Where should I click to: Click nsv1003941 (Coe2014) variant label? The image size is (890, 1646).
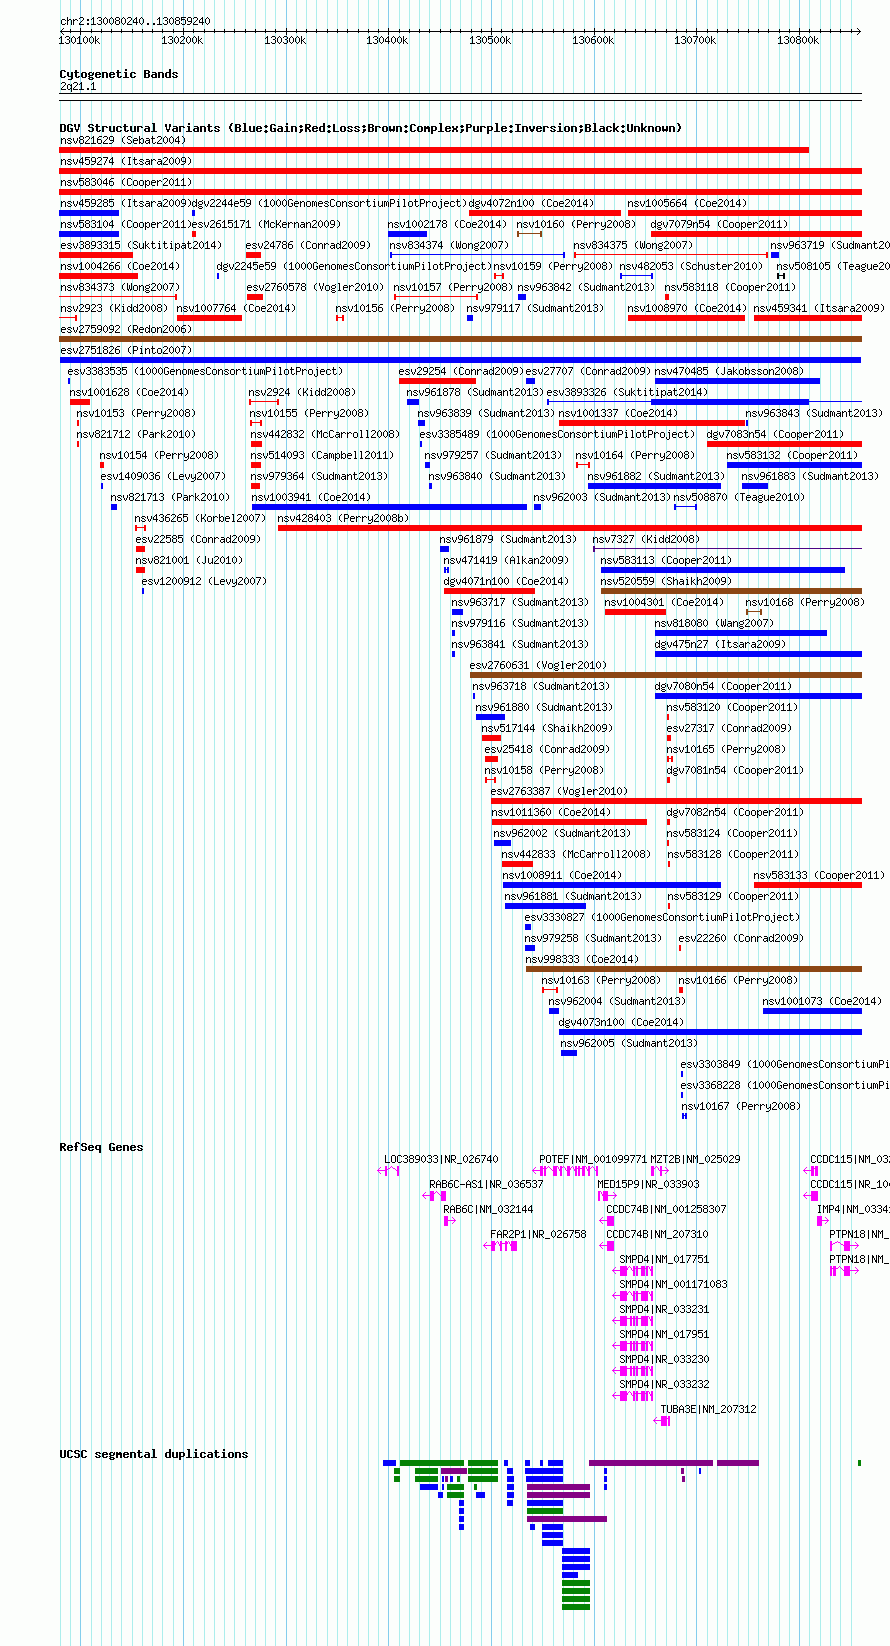tap(311, 497)
